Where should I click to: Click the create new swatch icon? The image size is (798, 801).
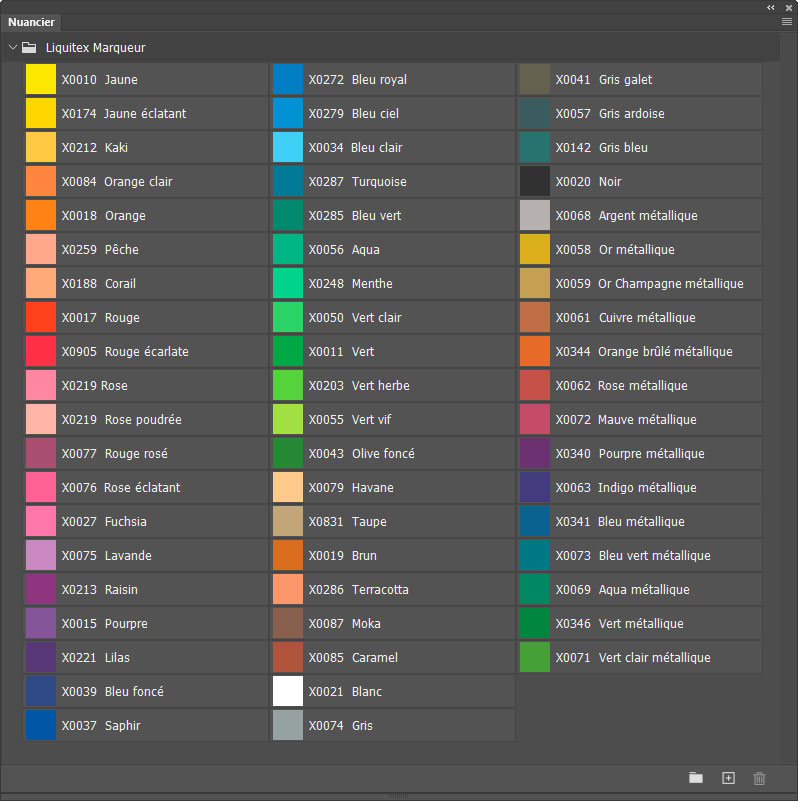click(x=728, y=778)
